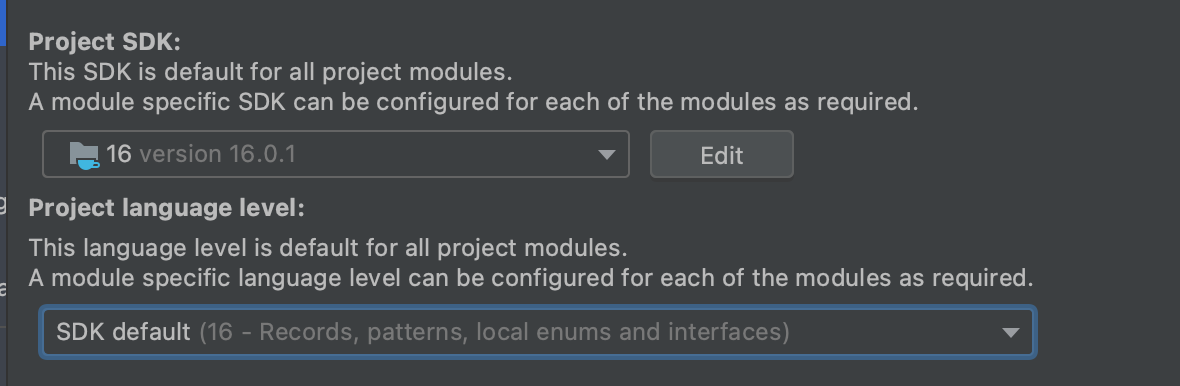The width and height of the screenshot is (1180, 386).
Task: Click '16' SDK name beside the folder icon
Action: 119,154
